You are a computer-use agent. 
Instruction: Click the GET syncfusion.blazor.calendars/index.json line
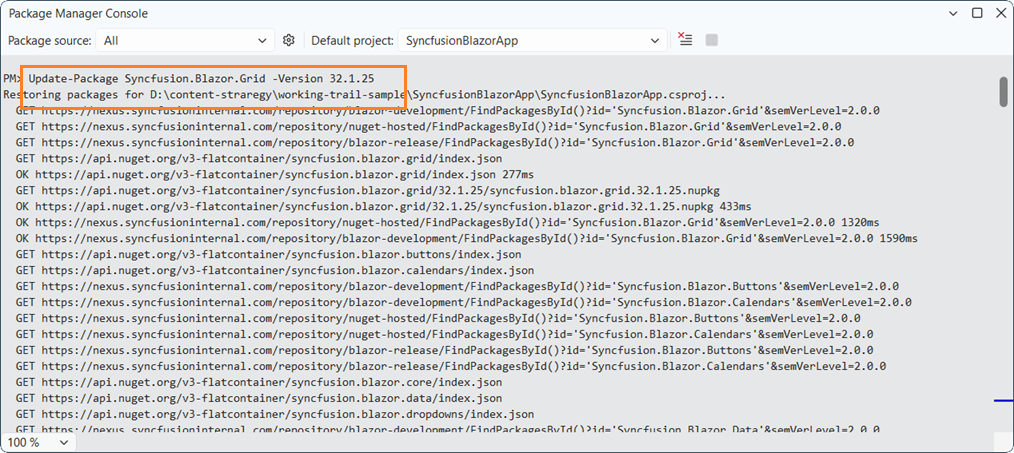pyautogui.click(x=275, y=271)
